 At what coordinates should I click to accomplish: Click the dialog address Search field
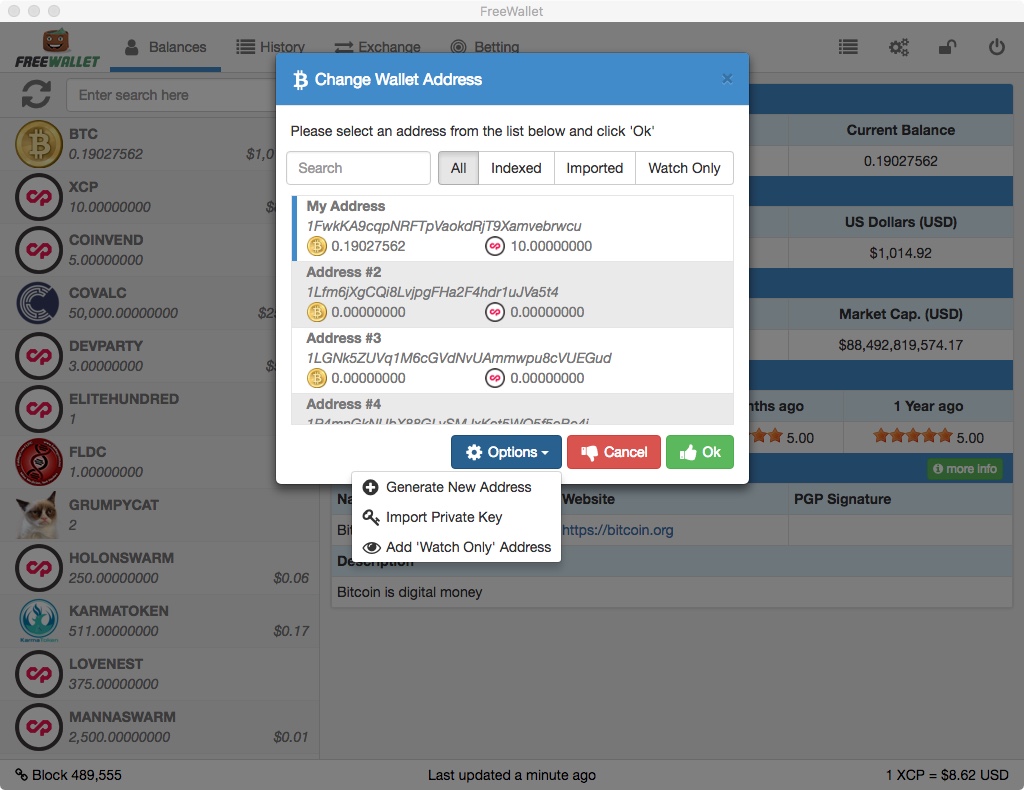[x=359, y=168]
